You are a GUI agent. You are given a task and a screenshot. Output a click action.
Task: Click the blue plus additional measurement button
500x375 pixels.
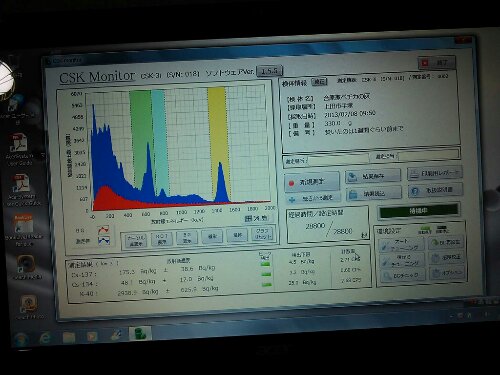point(313,198)
